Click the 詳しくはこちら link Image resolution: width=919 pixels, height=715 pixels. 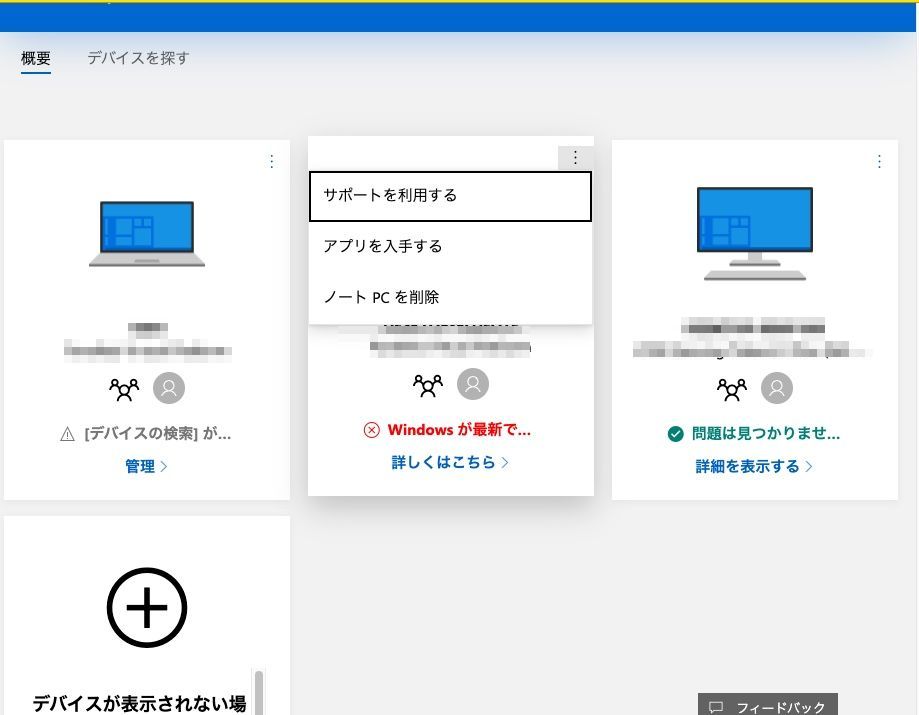click(x=450, y=462)
